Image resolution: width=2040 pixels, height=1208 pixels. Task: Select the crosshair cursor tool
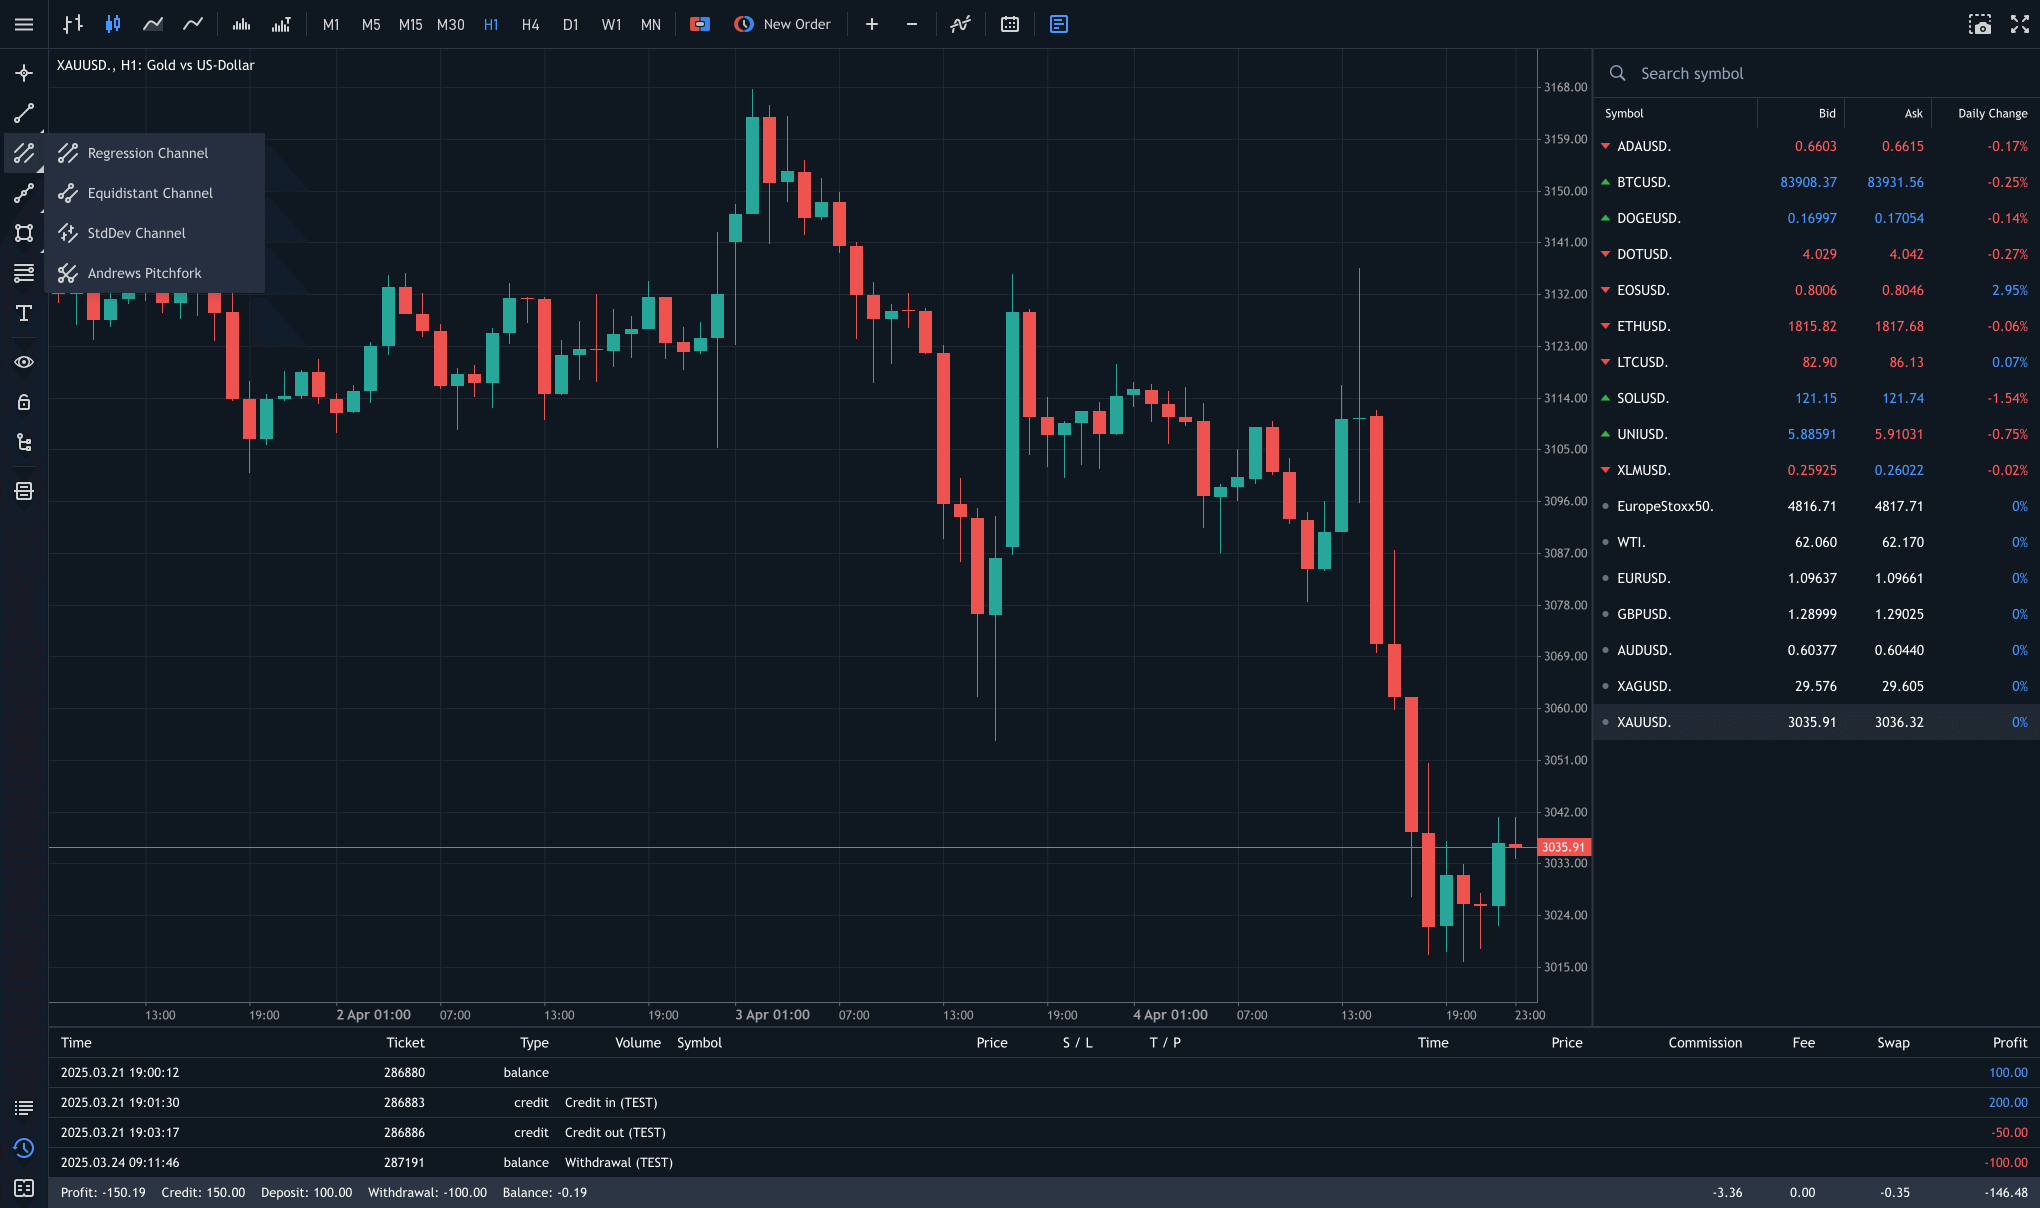pos(24,73)
